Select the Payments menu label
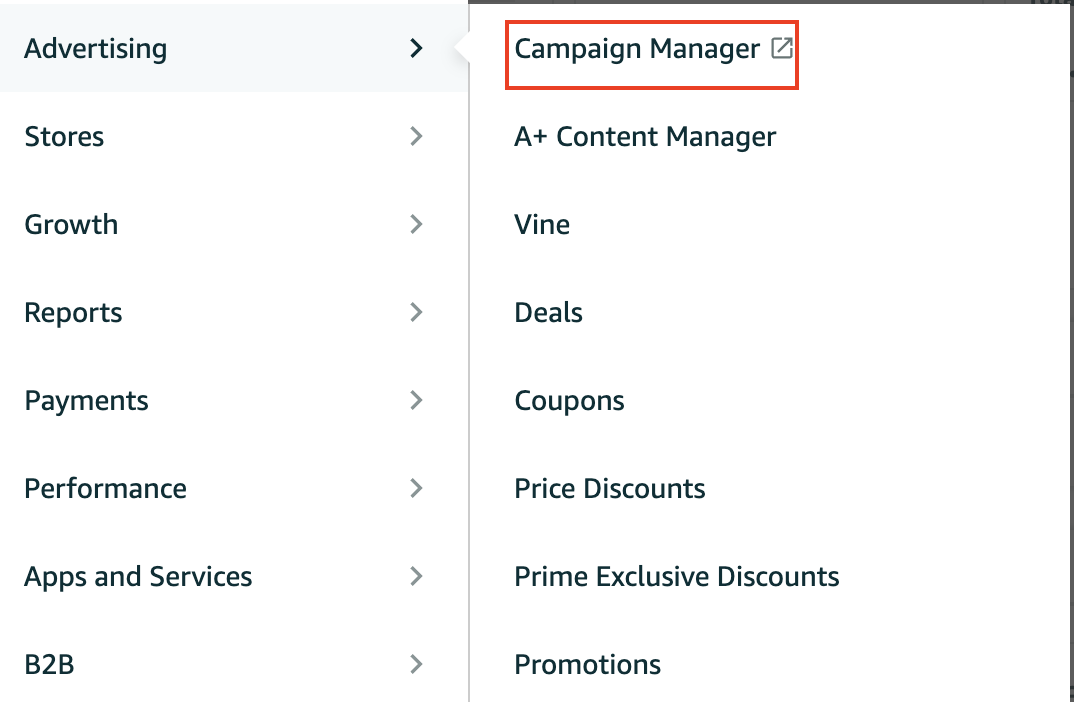Viewport: 1074px width, 702px height. pyautogui.click(x=86, y=400)
